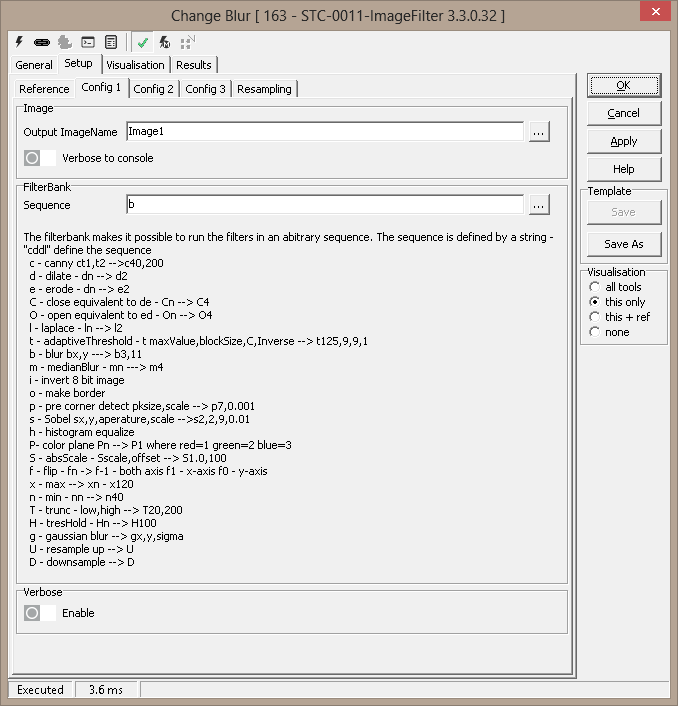Click the running figure icon in toolbar
This screenshot has height=706, width=678.
pos(165,43)
